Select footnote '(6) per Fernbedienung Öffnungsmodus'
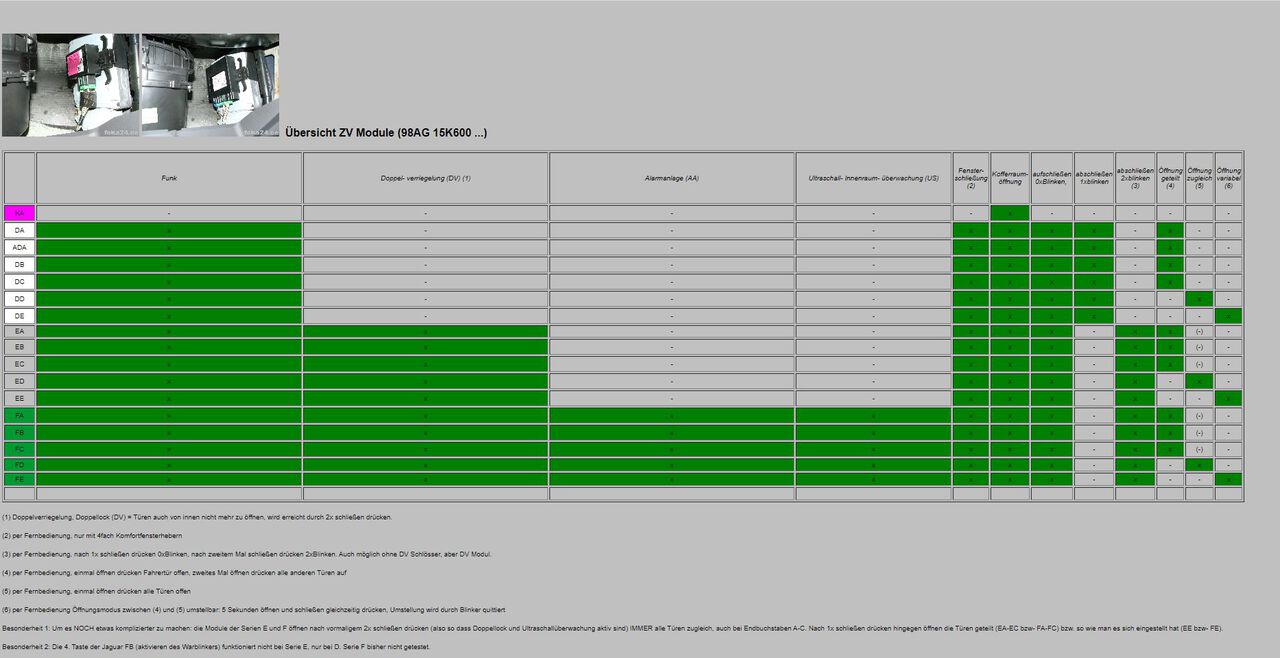Screen dimensions: 1280x658 pyautogui.click(x=254, y=610)
